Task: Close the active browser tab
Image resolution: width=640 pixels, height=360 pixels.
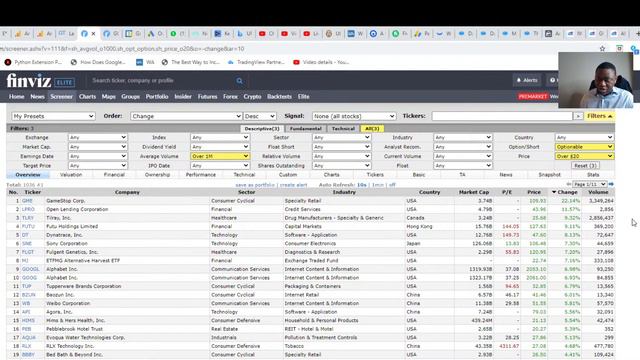Action: [x=93, y=33]
